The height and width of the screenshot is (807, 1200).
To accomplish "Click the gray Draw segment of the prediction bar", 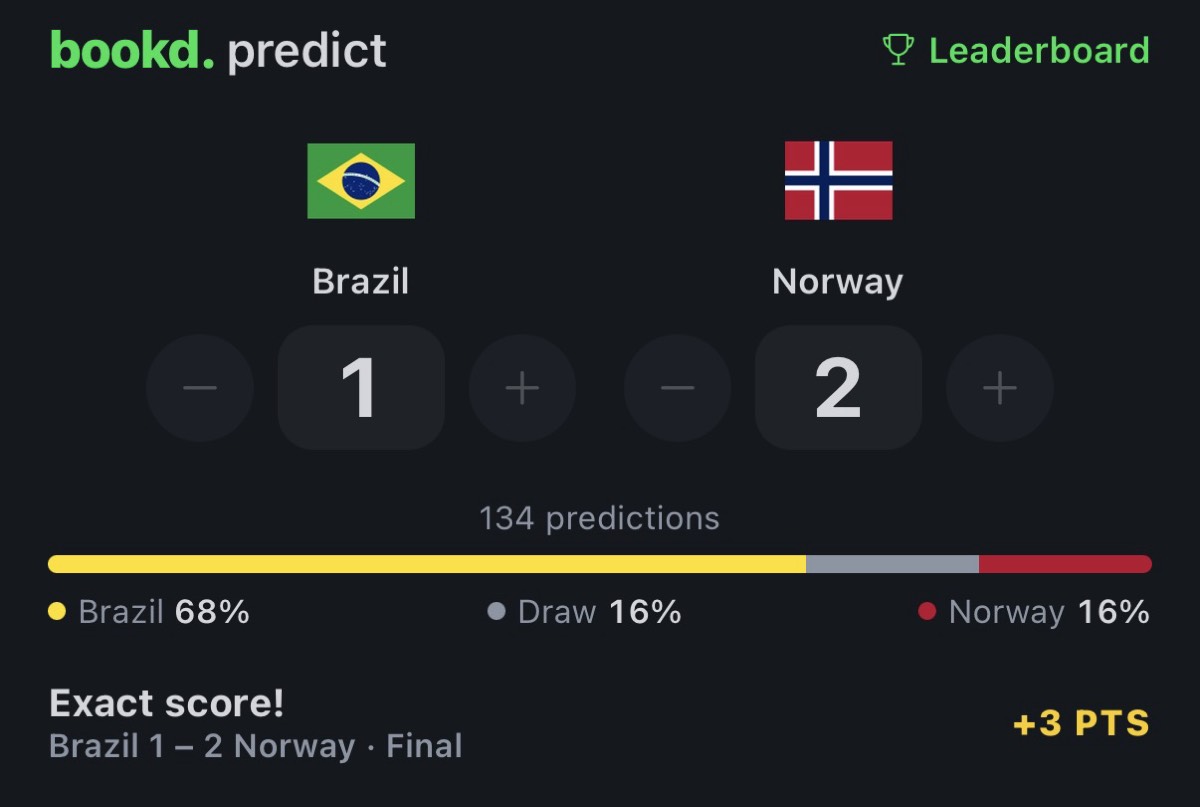I will [x=892, y=564].
